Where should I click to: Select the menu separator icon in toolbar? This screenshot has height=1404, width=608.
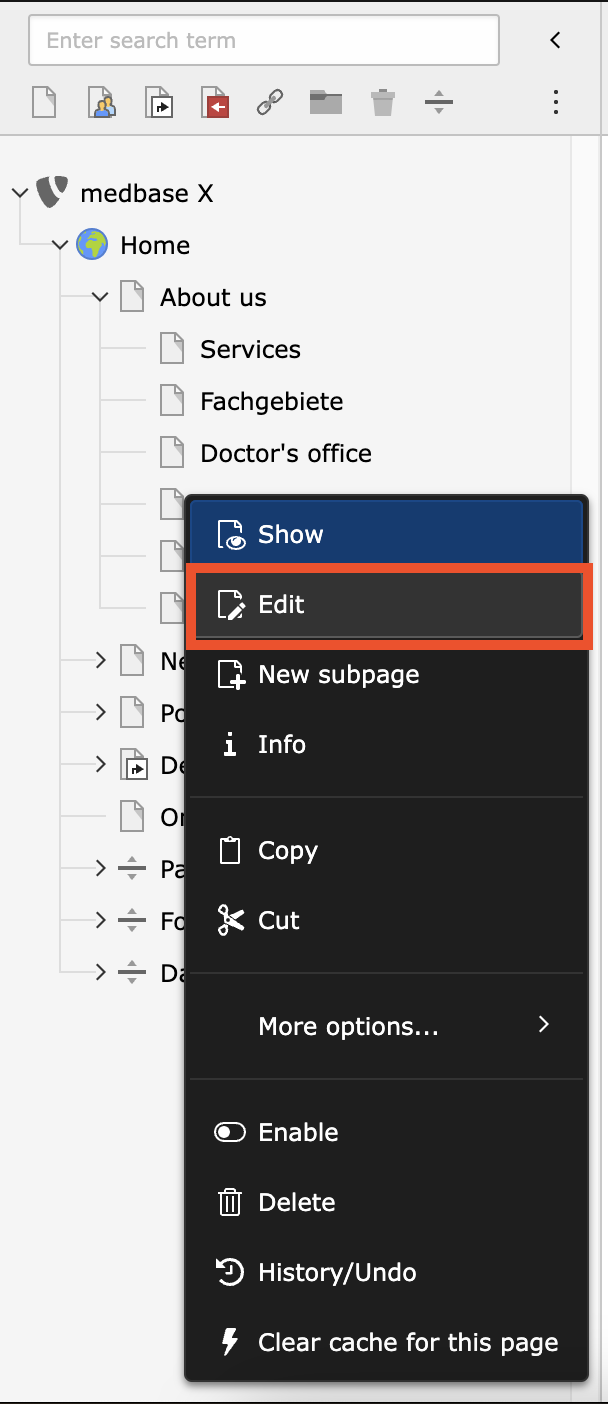pos(439,102)
